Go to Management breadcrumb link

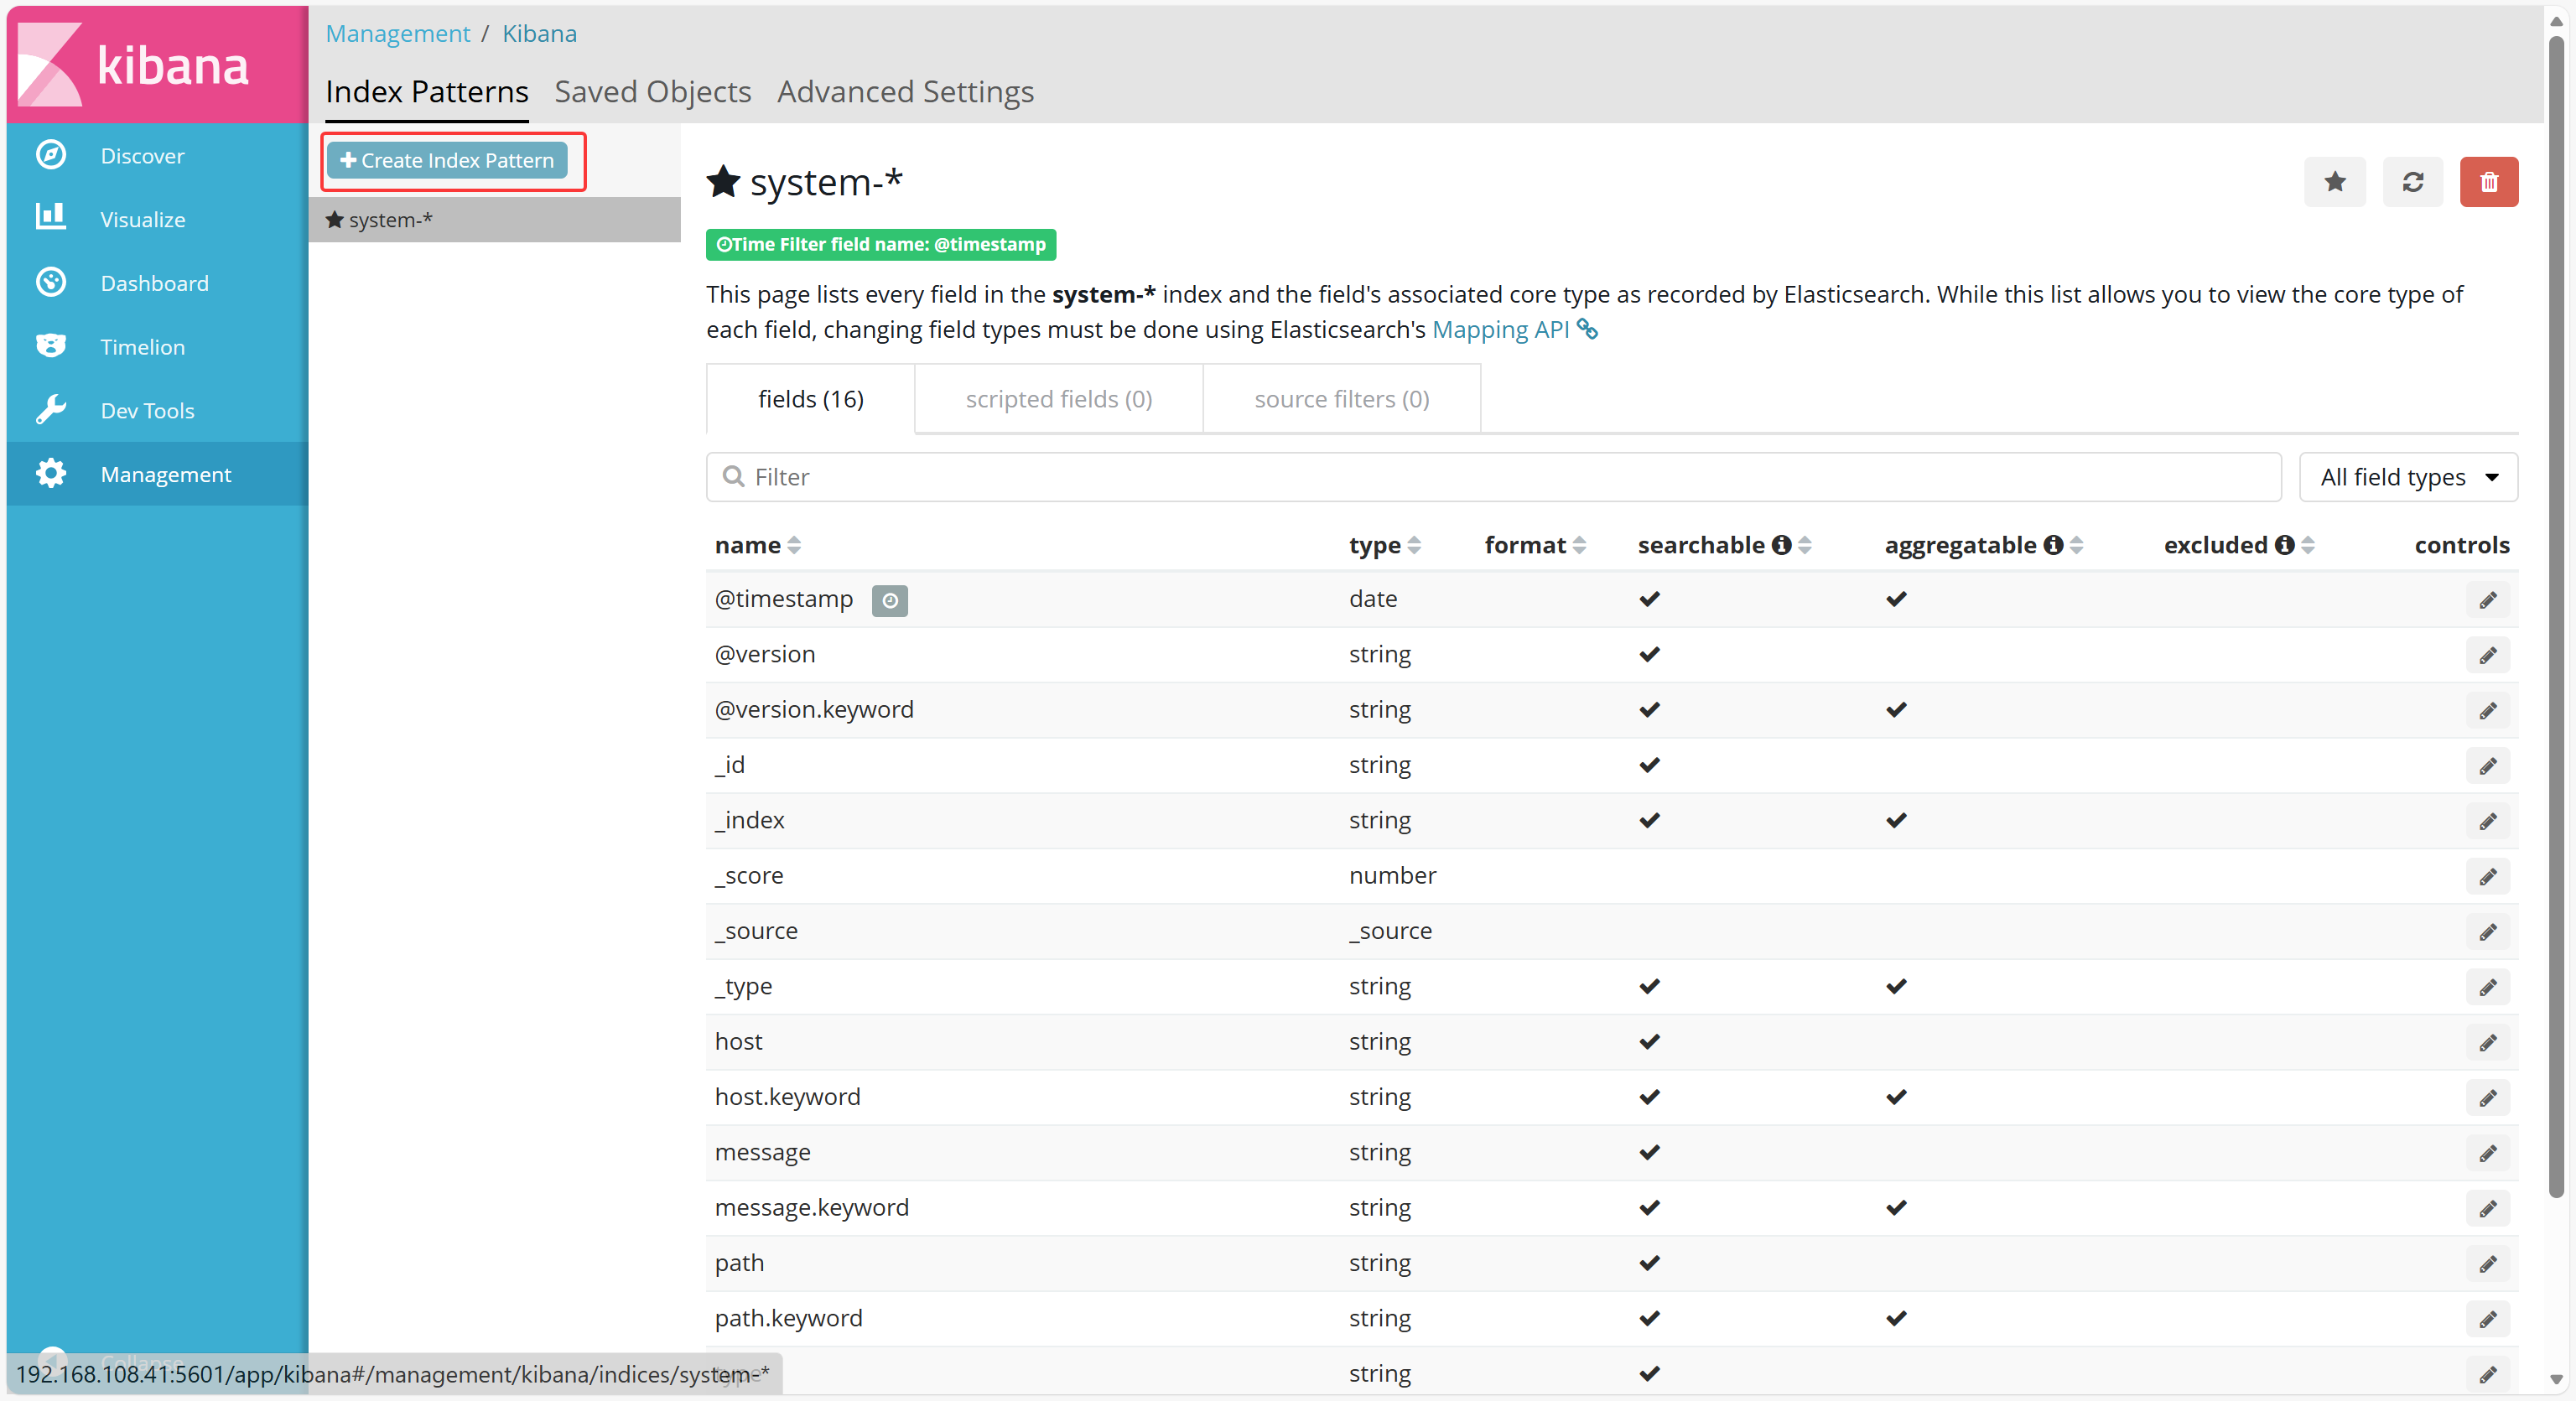coord(397,33)
